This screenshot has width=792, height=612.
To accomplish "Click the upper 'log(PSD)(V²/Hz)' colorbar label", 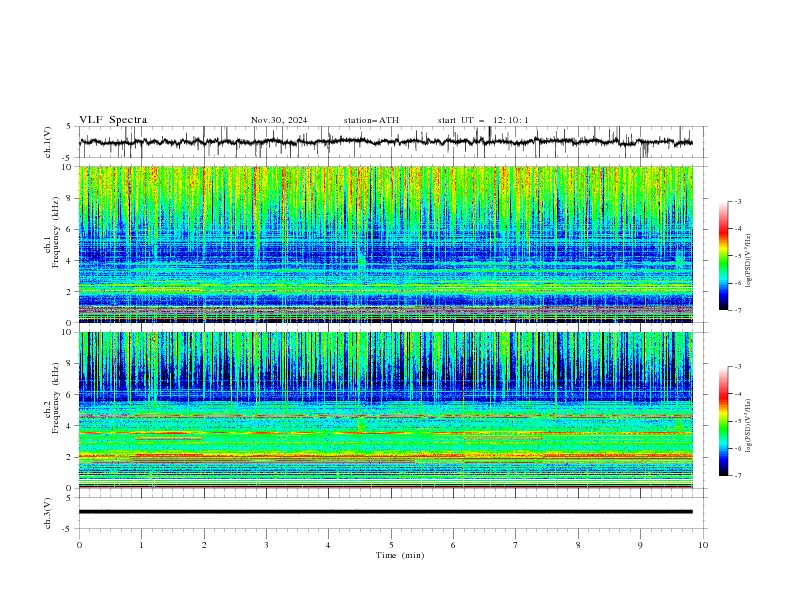I will 749,261.
